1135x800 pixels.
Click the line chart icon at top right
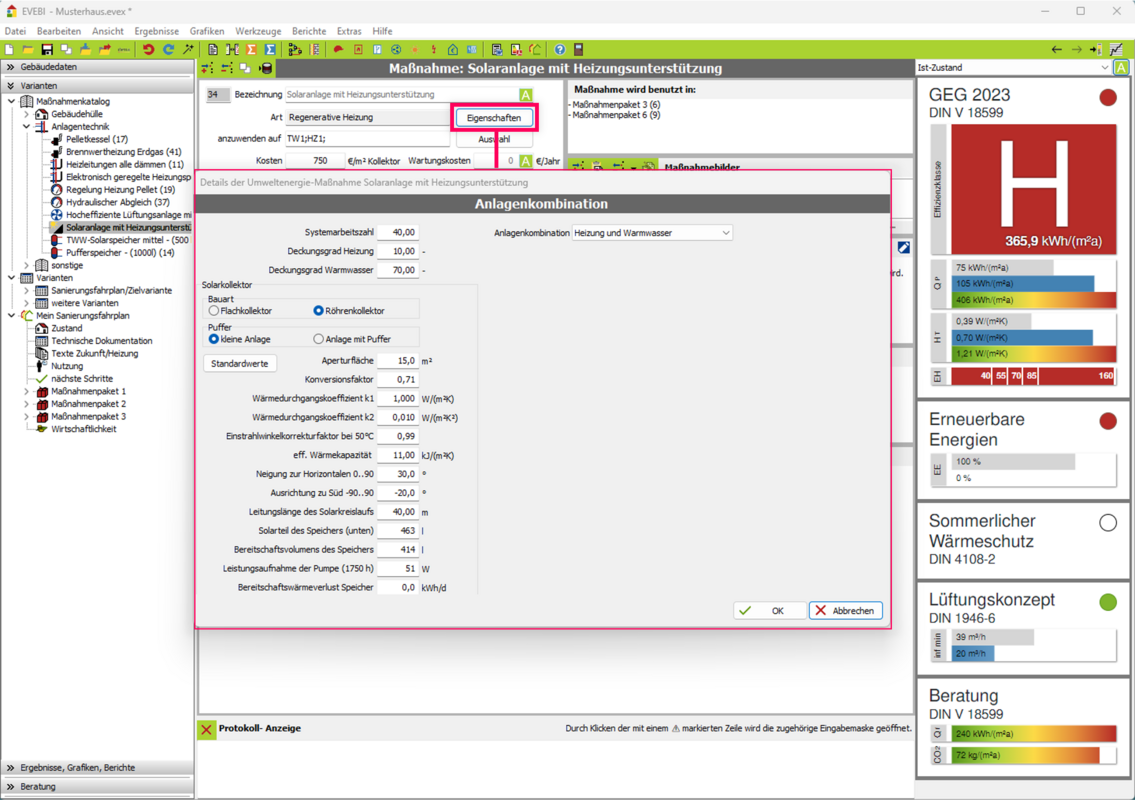tap(1116, 49)
